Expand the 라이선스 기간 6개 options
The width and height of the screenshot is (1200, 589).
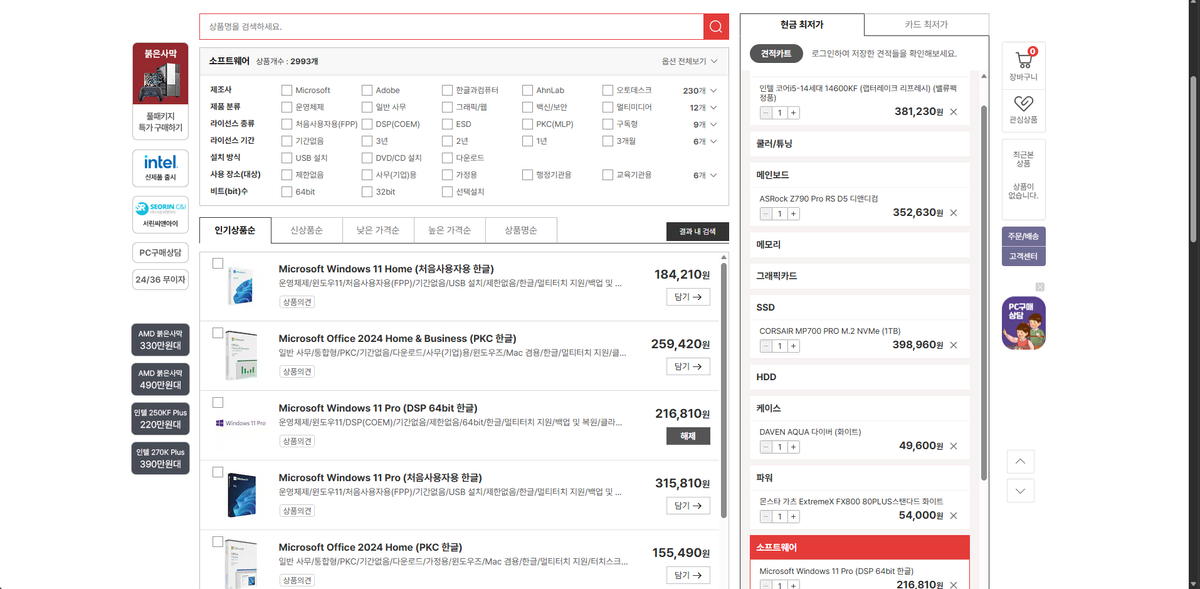[705, 141]
